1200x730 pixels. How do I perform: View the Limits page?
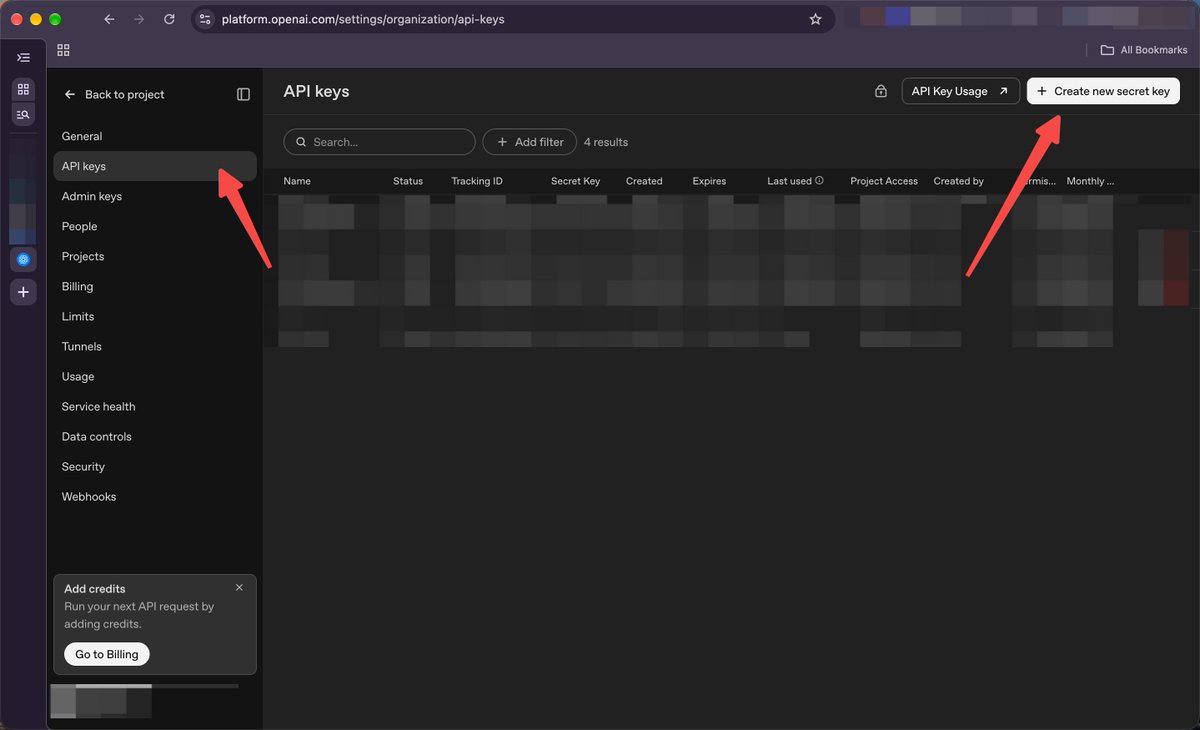(x=155, y=316)
